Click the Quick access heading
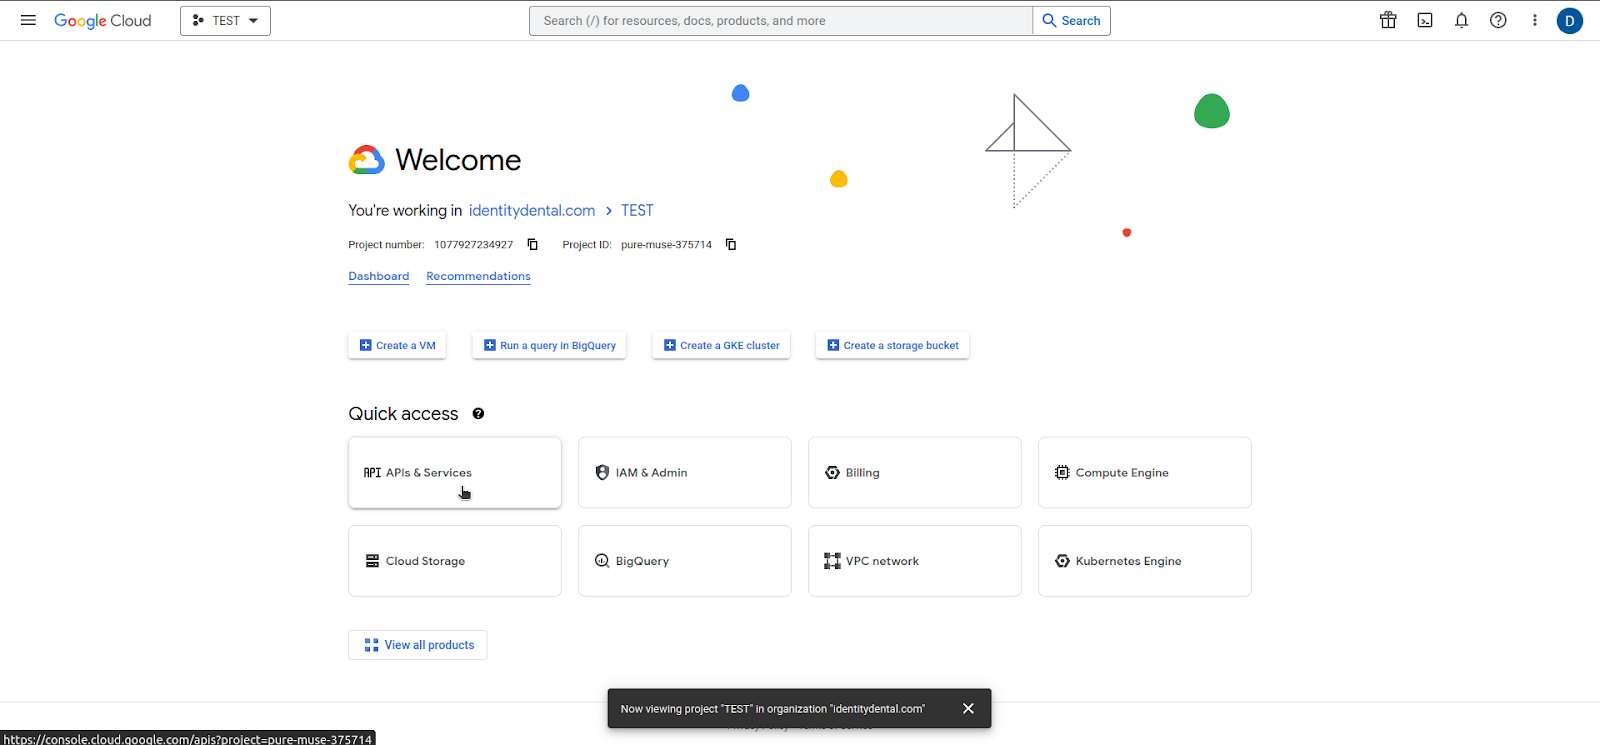This screenshot has width=1600, height=745. click(x=403, y=414)
